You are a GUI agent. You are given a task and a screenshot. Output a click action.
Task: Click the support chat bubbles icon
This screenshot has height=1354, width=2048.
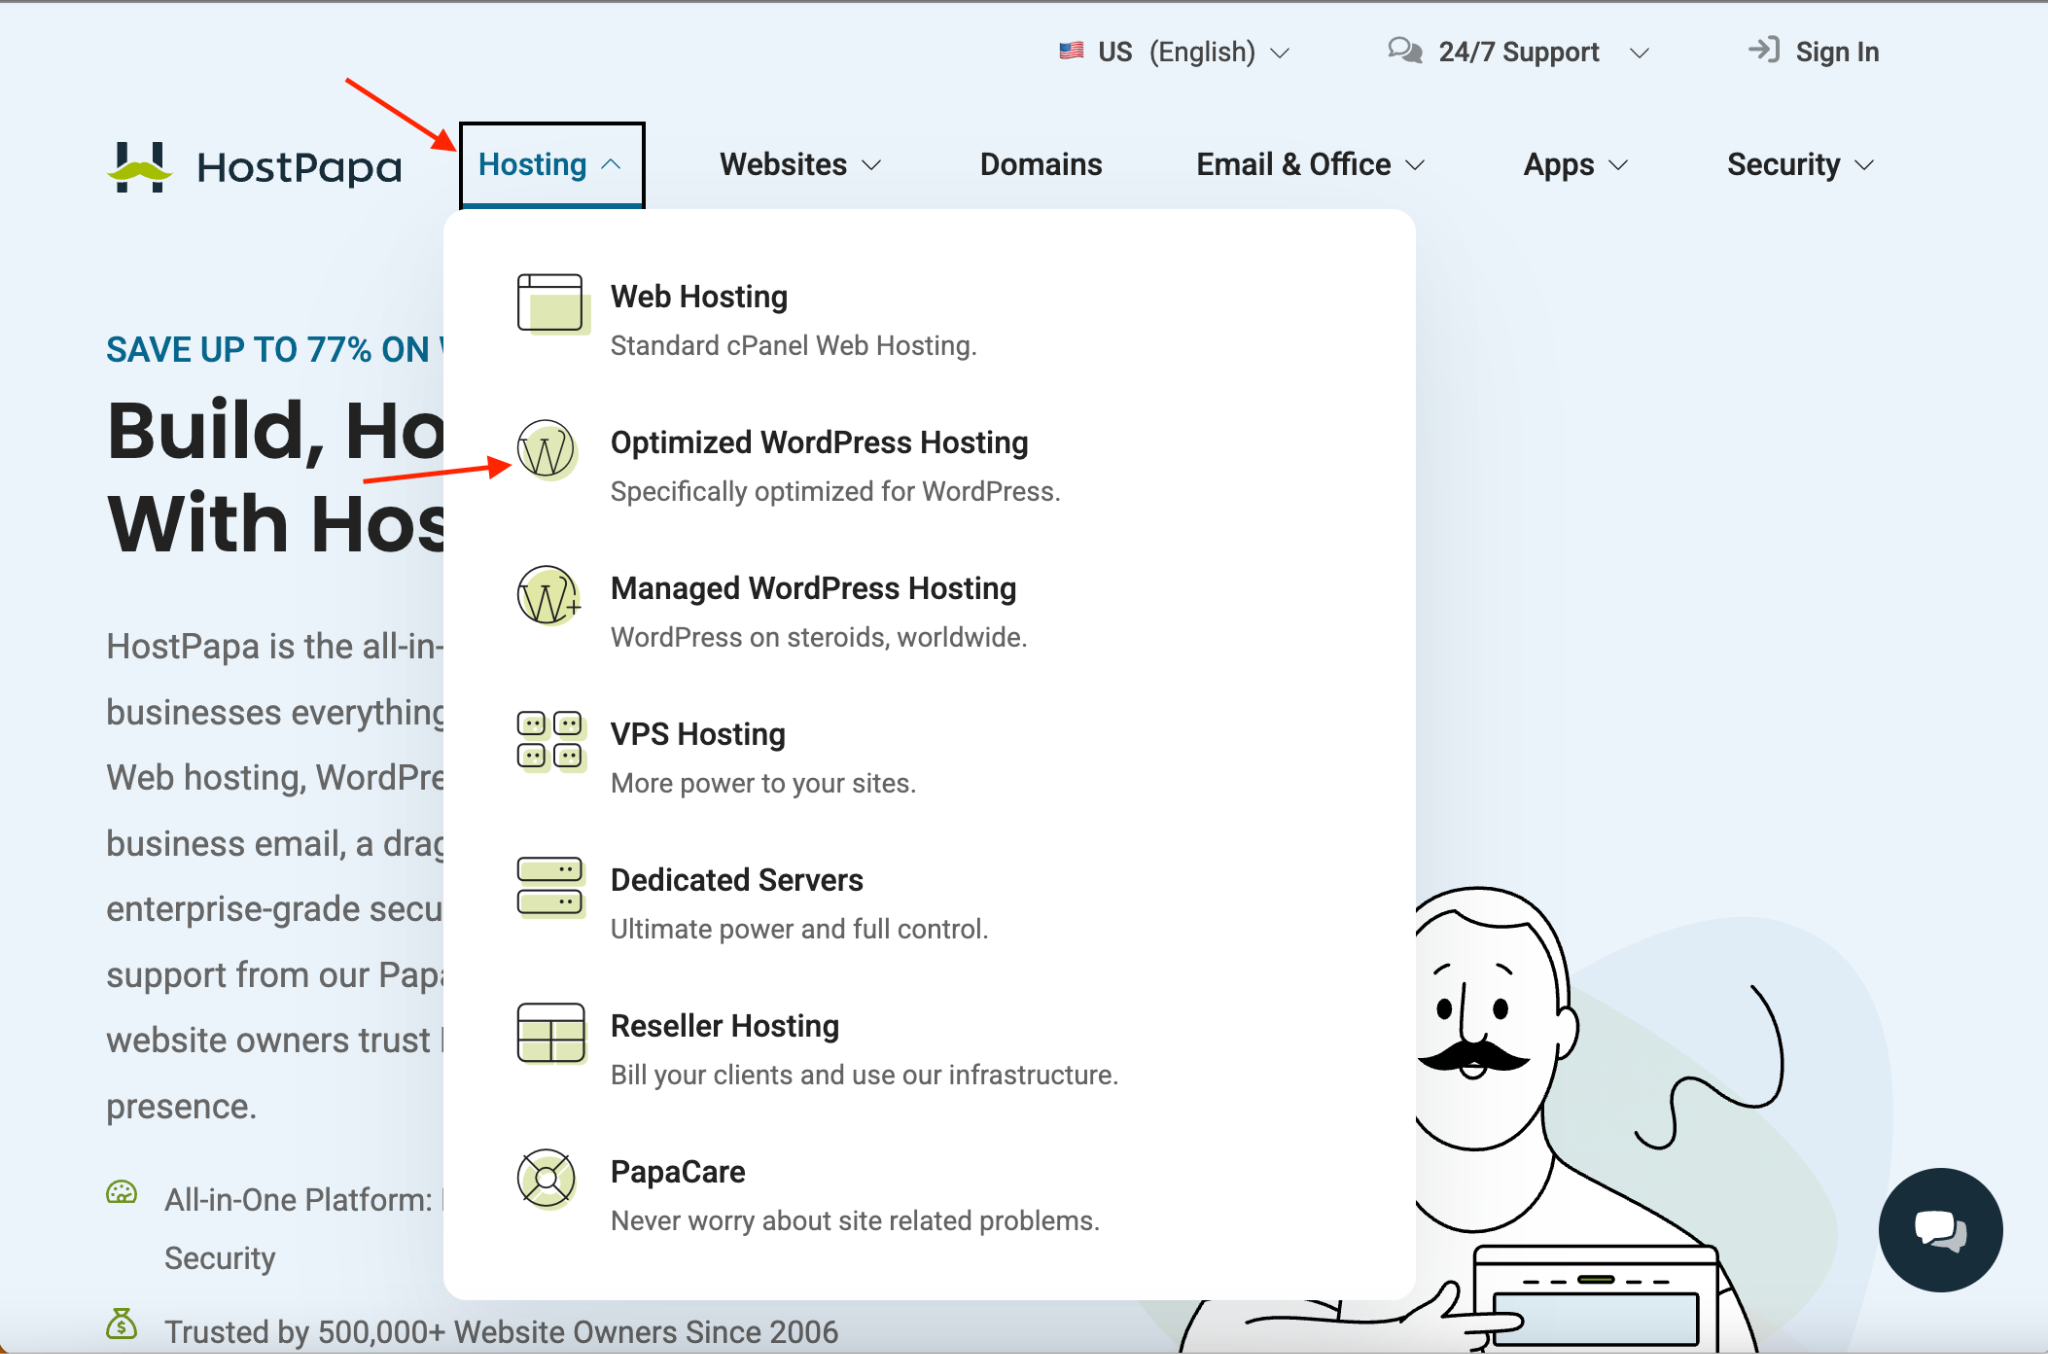pyautogui.click(x=1404, y=50)
